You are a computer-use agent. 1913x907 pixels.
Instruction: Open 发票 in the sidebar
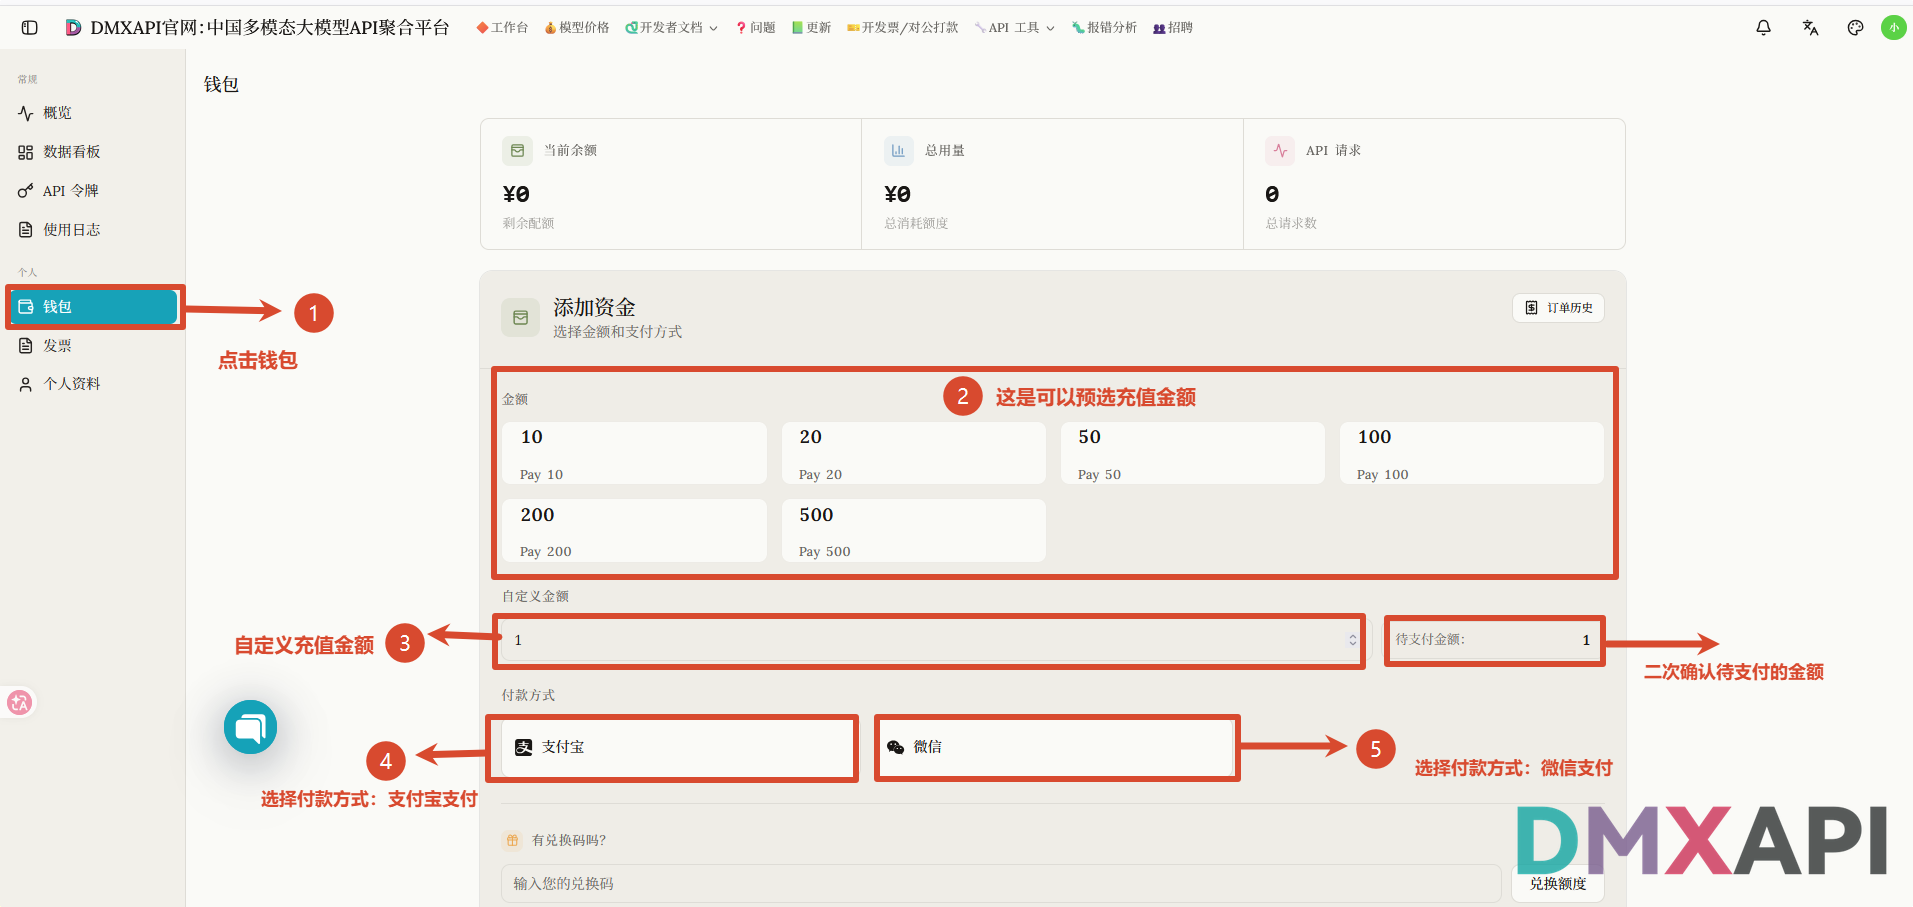(92, 346)
